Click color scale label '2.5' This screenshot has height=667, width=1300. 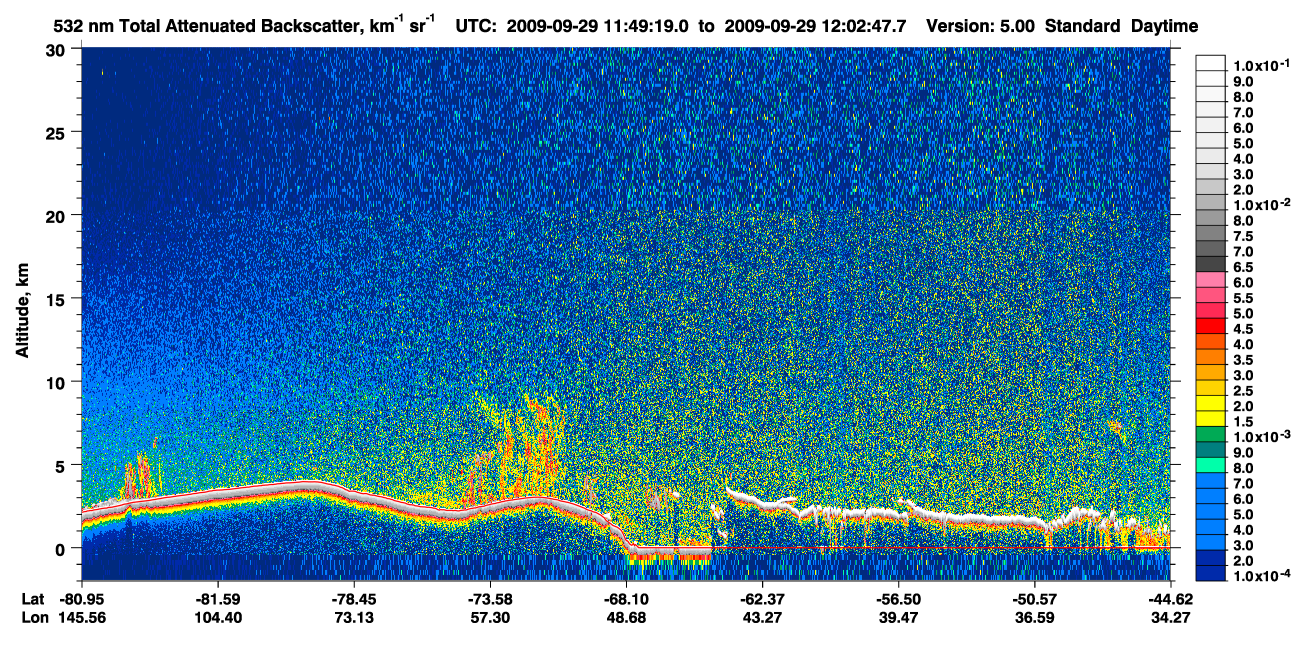1244,390
